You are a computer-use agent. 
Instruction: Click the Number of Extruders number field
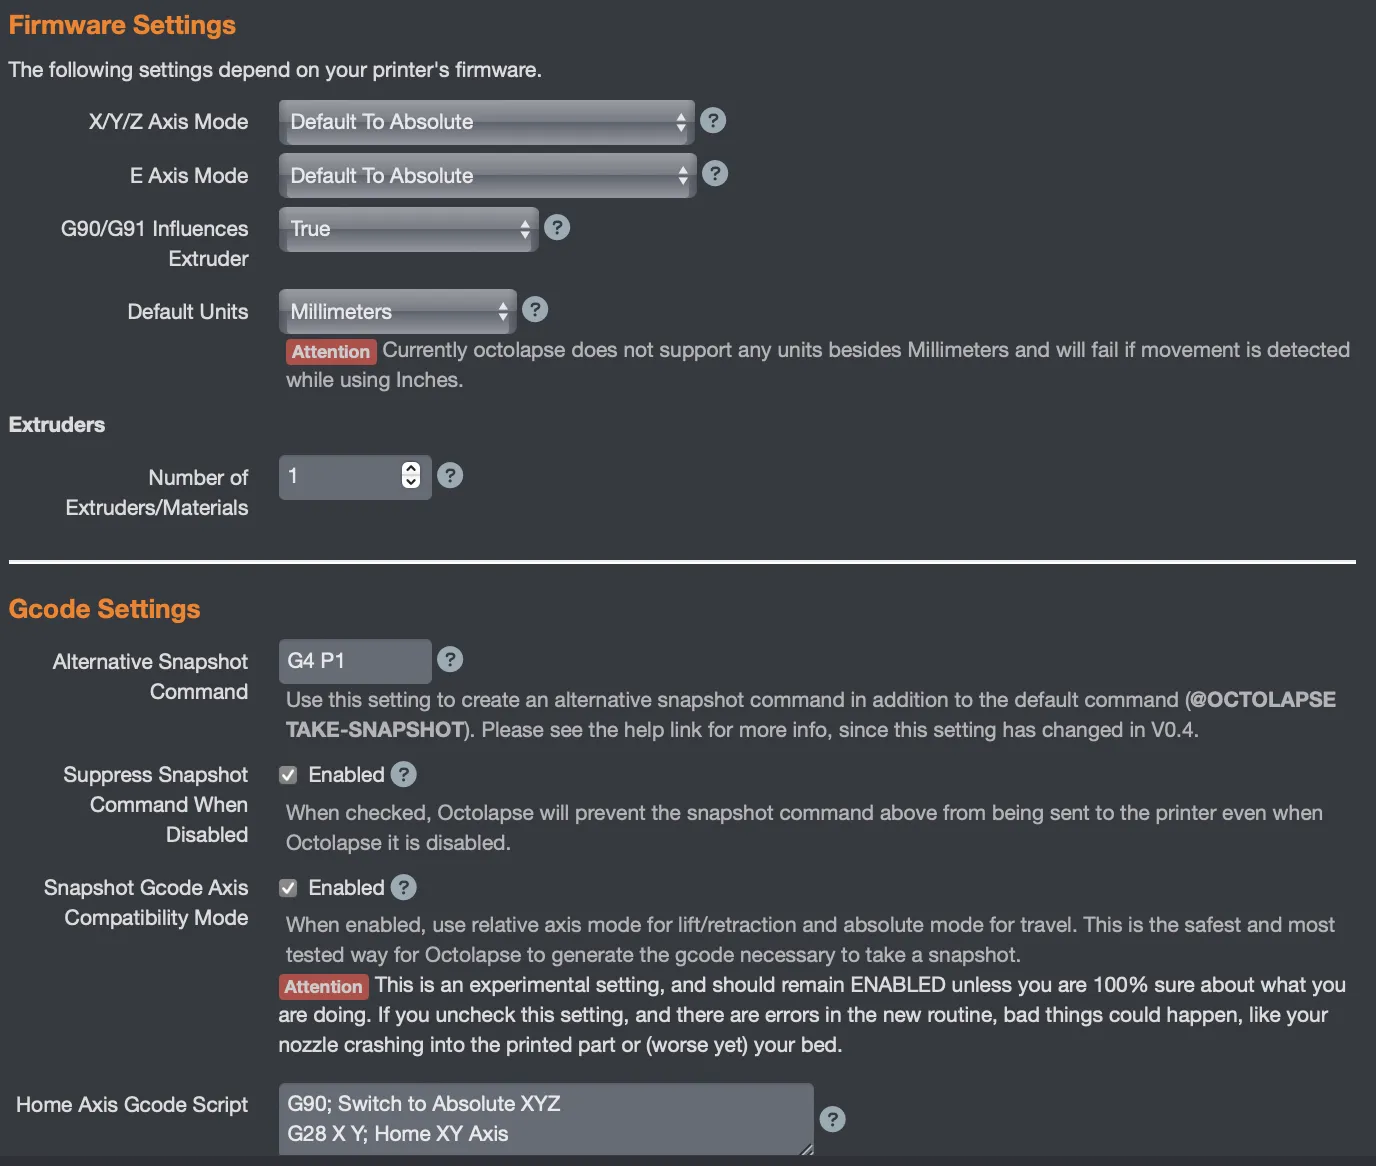pos(340,476)
